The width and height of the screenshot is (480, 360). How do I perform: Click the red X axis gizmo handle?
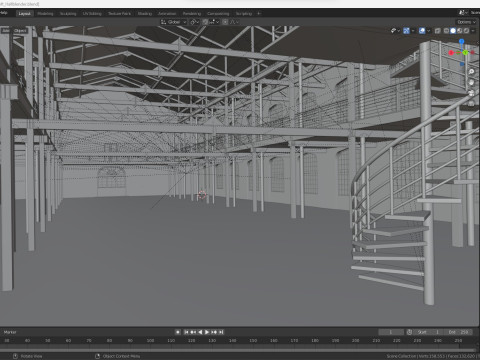(451, 53)
